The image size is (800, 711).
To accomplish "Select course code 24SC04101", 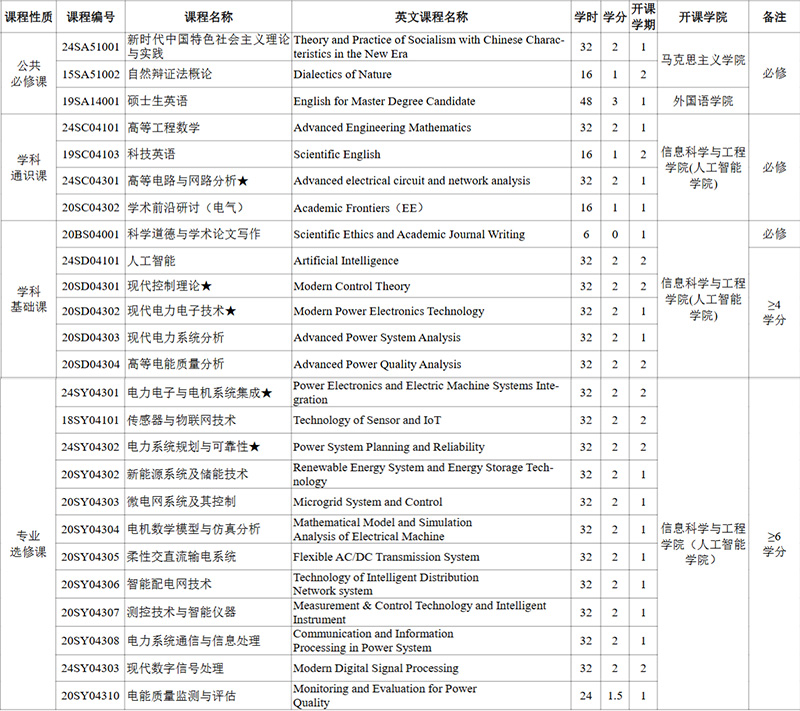I will tap(91, 128).
